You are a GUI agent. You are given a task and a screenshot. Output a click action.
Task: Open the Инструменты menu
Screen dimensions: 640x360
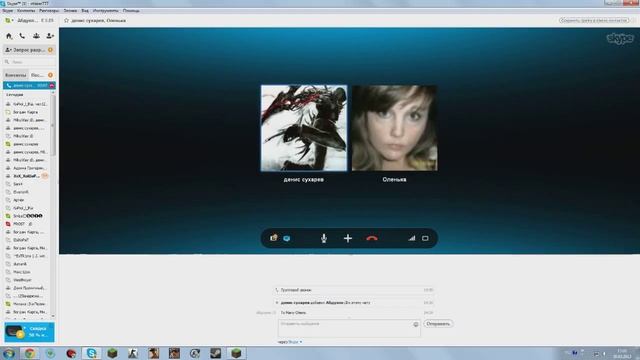tap(105, 11)
